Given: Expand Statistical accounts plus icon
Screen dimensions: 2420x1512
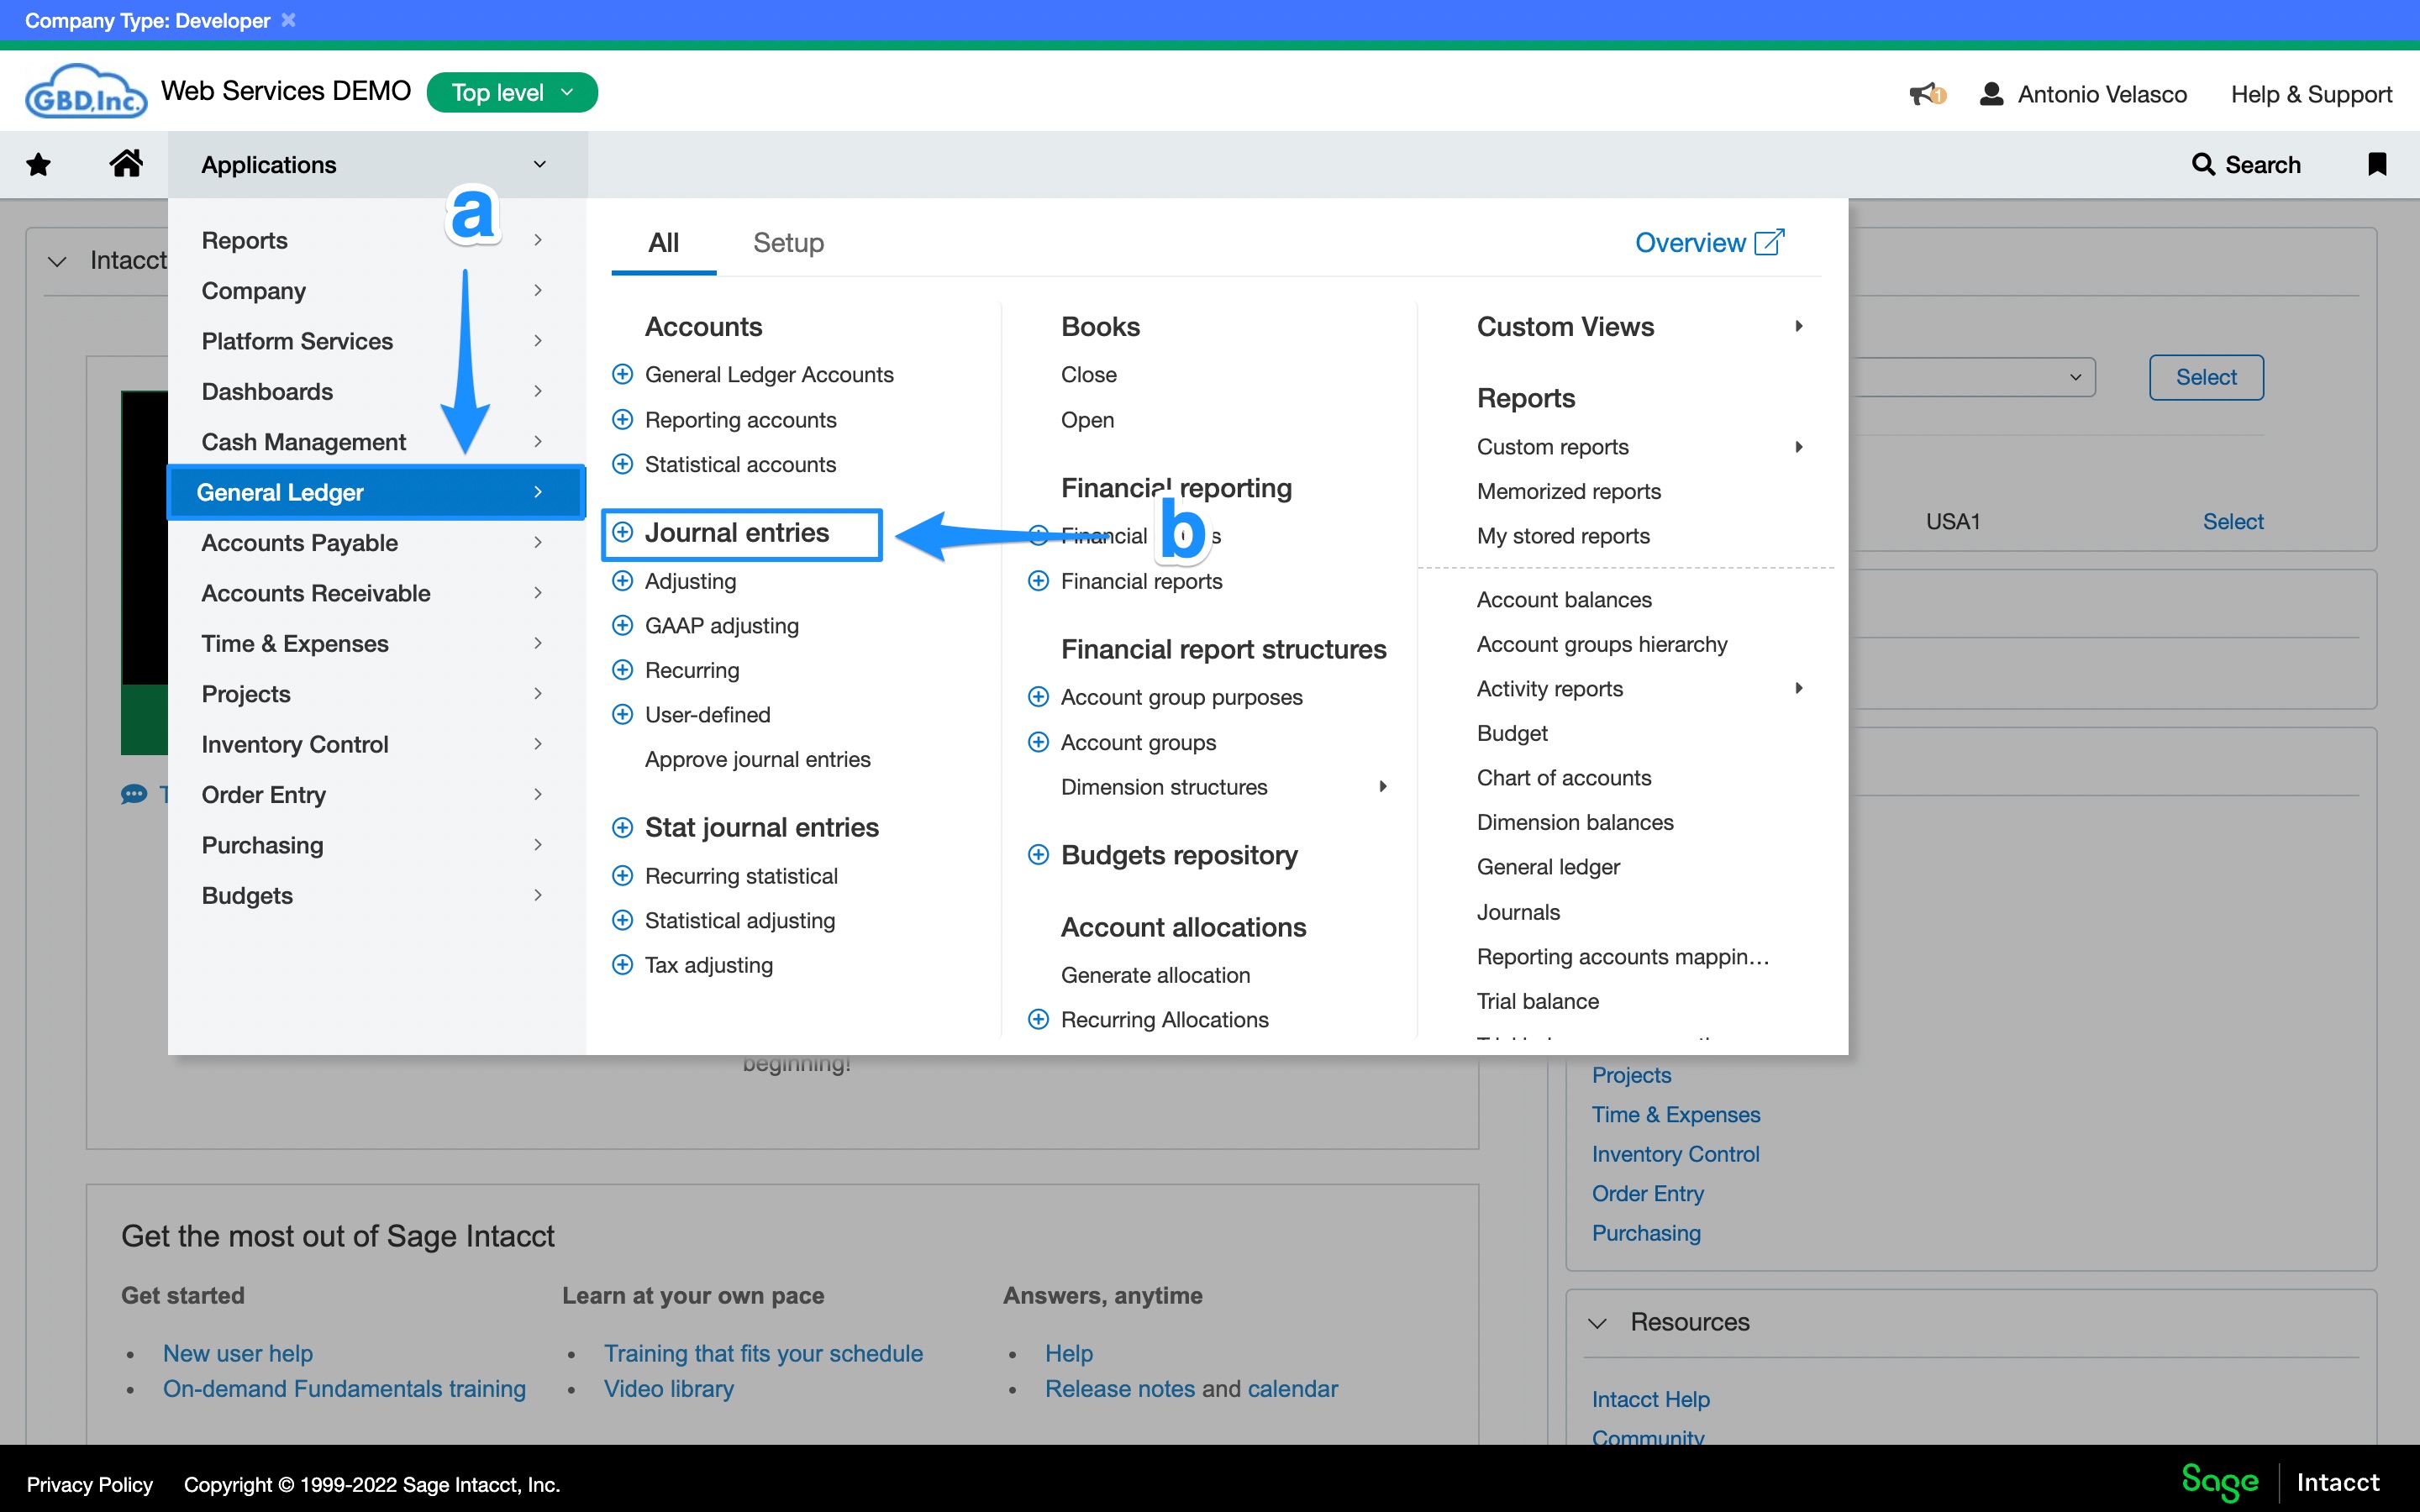Looking at the screenshot, I should 623,463.
